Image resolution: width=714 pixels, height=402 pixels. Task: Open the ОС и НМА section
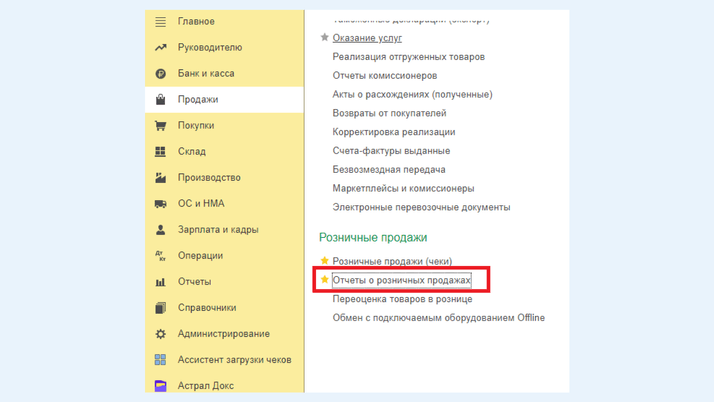point(224,204)
